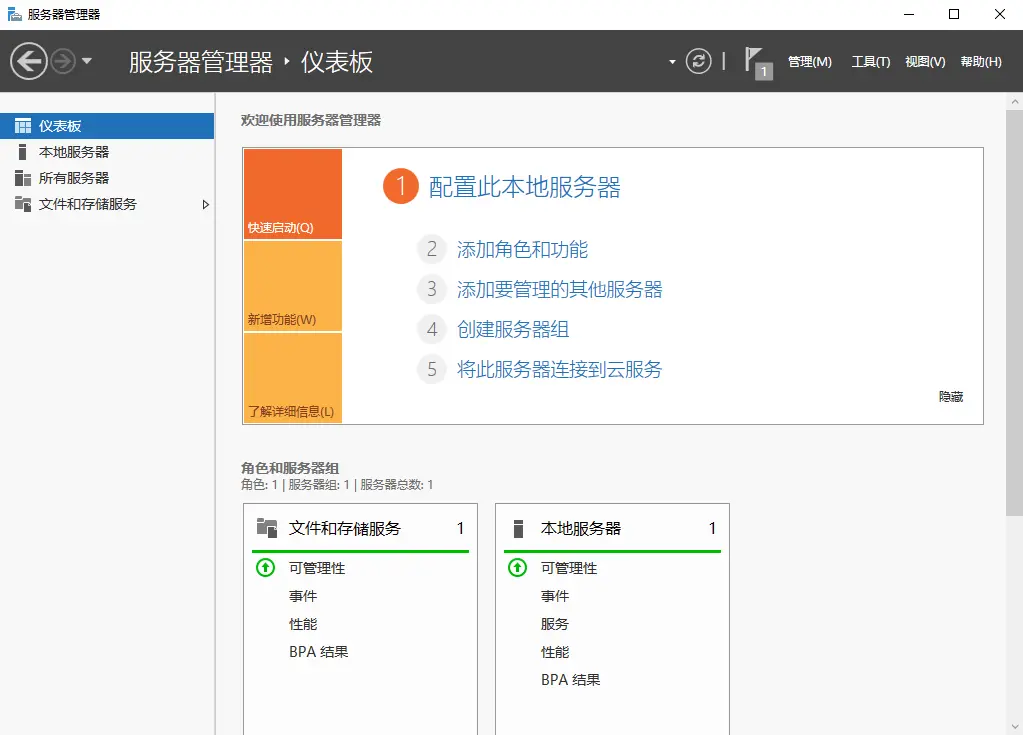Click the vertical scrollbar thumb

[1015, 313]
